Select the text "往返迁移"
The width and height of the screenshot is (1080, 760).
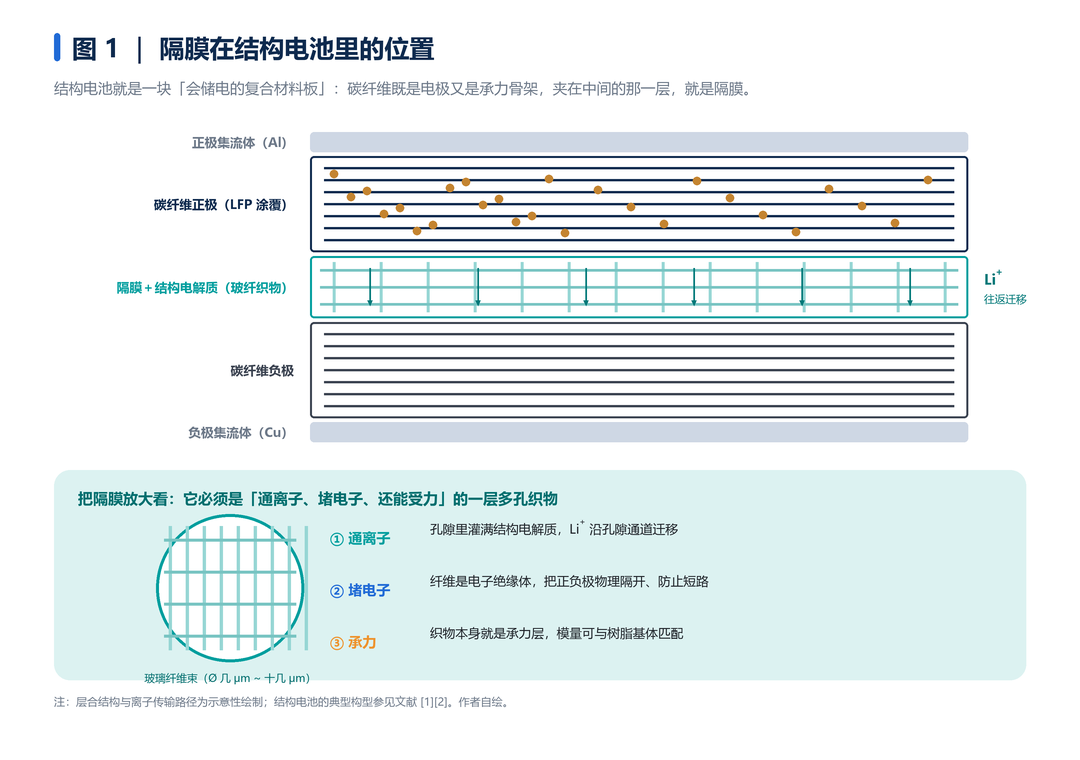[1005, 300]
